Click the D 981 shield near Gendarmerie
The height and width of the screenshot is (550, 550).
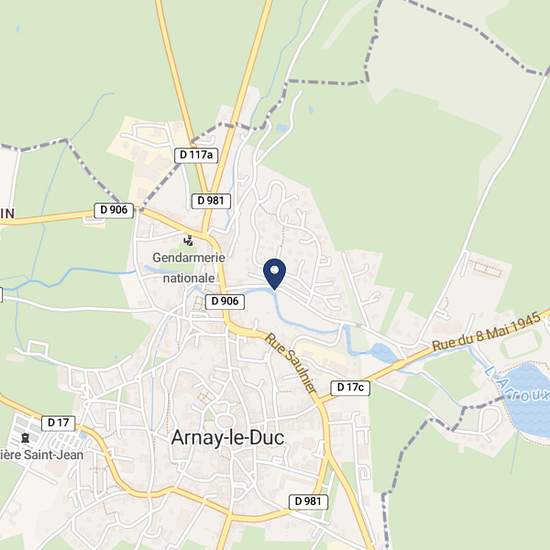pos(211,201)
